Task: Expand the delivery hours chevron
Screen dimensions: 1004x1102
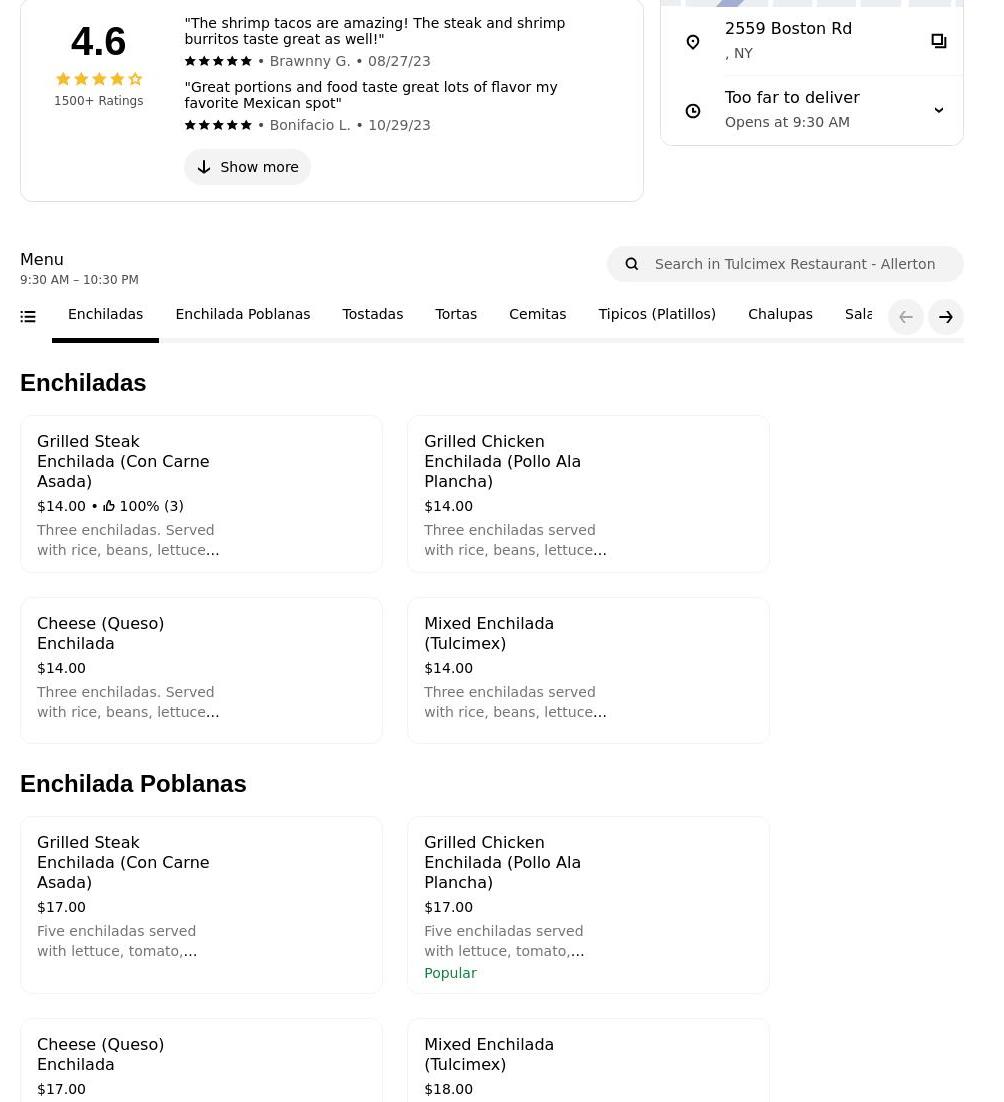Action: [938, 110]
